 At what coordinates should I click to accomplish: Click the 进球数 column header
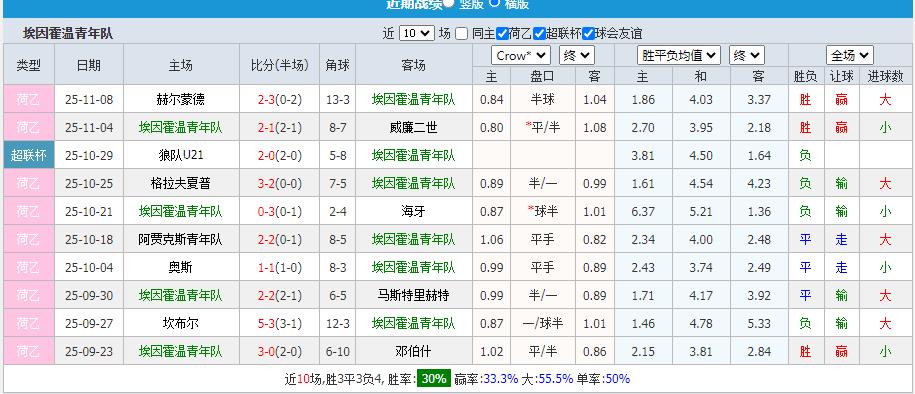coord(885,76)
